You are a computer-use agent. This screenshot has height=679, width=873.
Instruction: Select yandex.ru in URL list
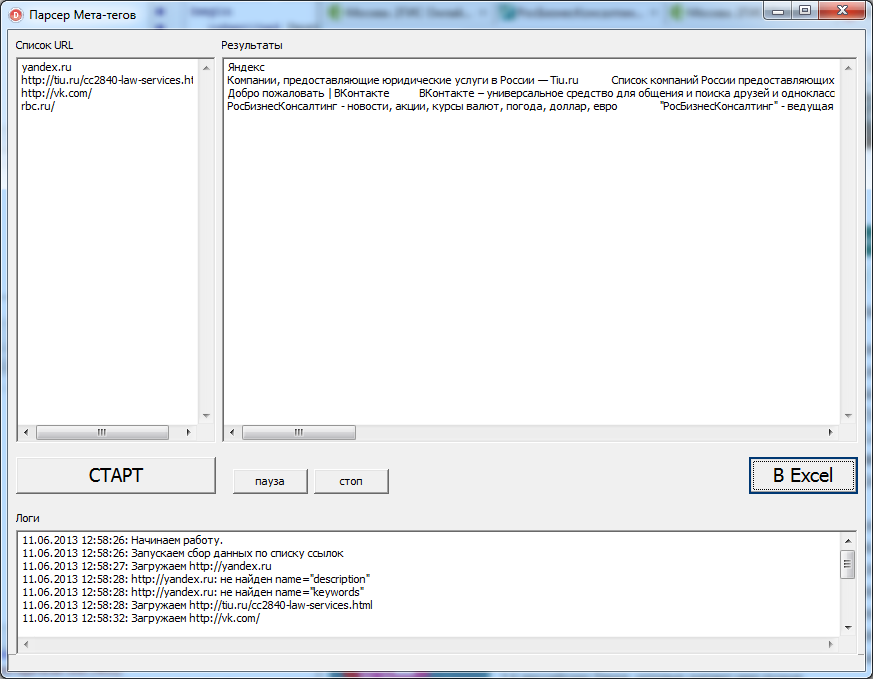point(47,67)
